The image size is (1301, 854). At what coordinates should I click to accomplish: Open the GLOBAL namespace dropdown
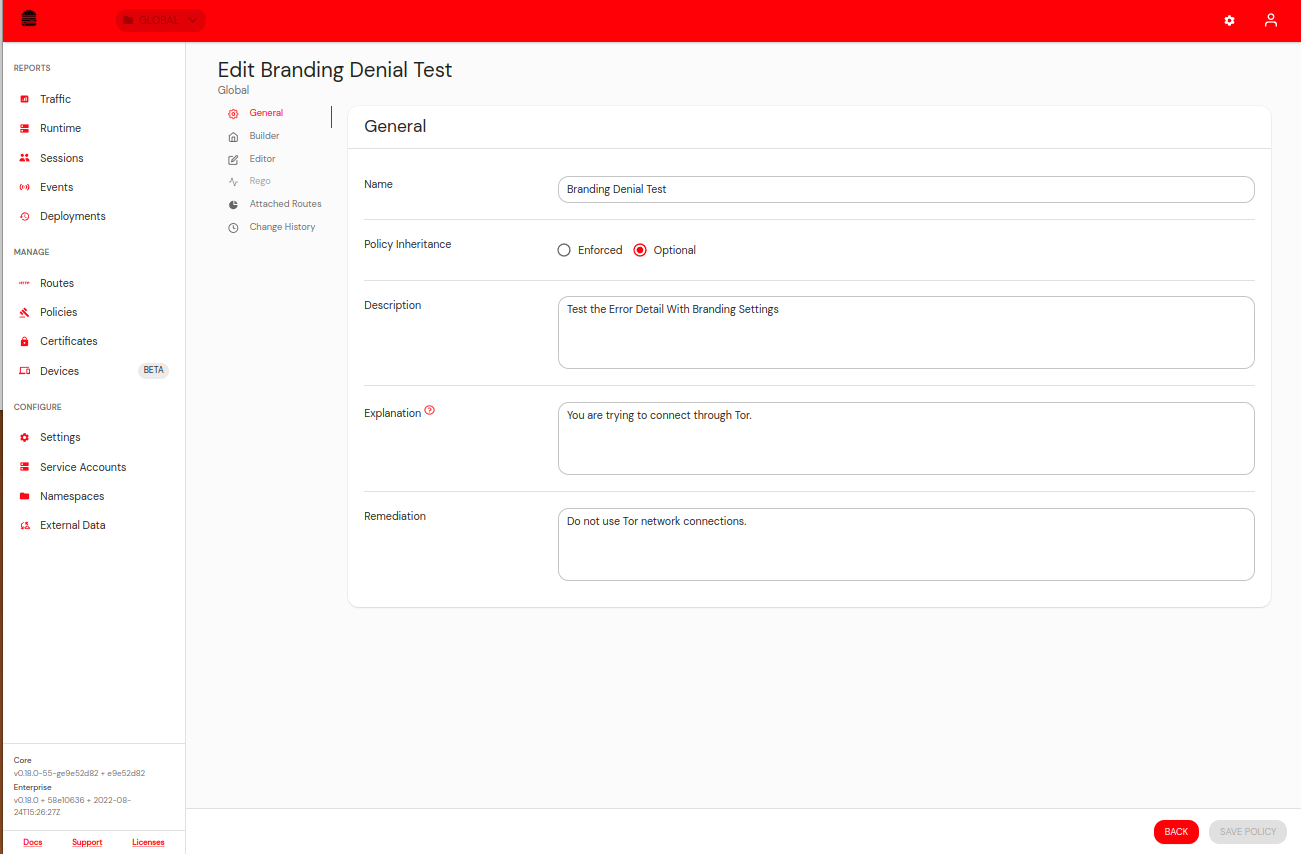coord(160,19)
